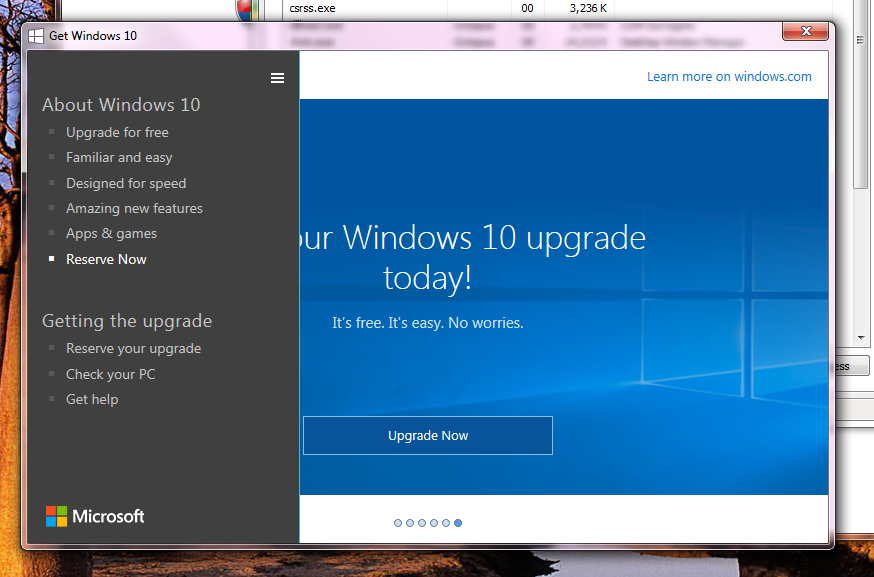Click scroll down arrow in background window
874x577 pixels.
(861, 338)
